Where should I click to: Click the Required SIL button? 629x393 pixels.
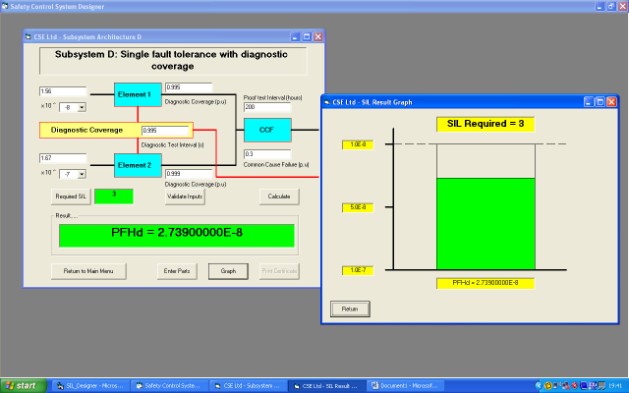(71, 196)
